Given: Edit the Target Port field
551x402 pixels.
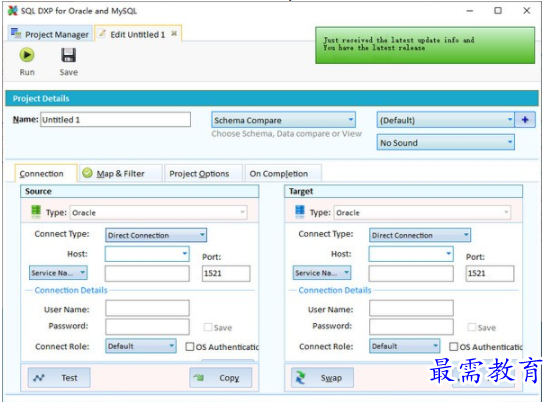Looking at the screenshot, I should tap(490, 273).
